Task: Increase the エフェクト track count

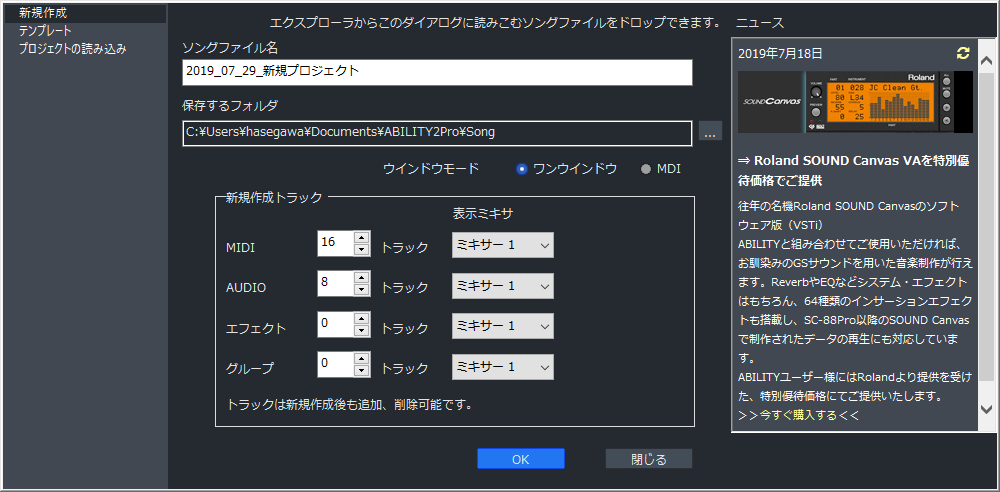Action: [361, 320]
